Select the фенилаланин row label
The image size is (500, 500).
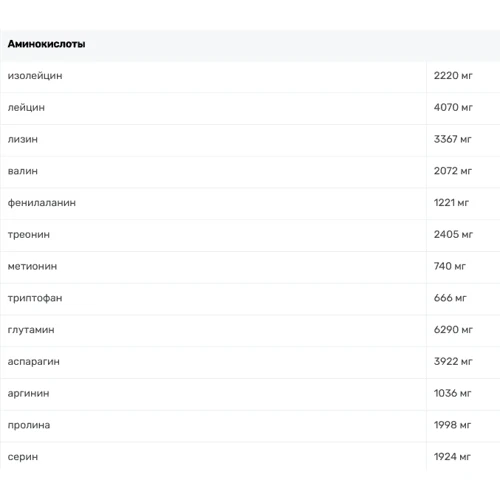tap(42, 203)
